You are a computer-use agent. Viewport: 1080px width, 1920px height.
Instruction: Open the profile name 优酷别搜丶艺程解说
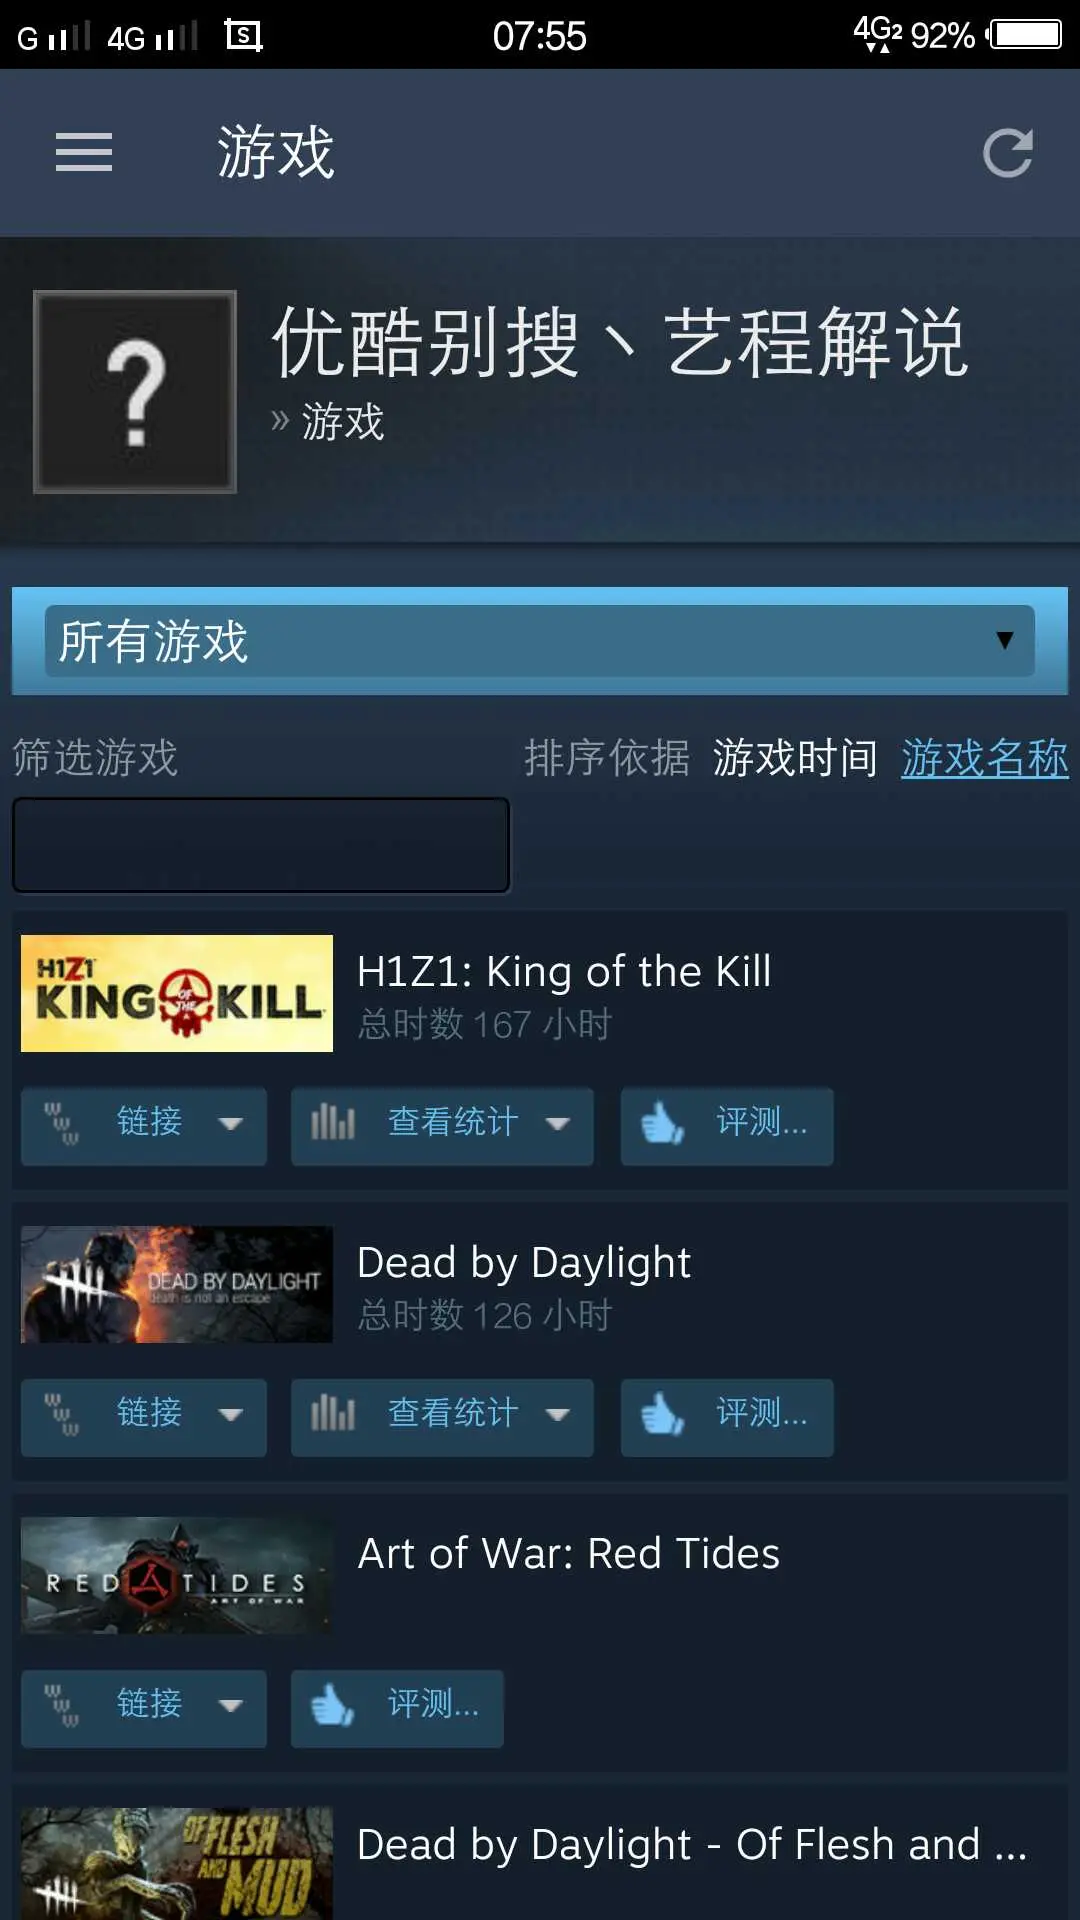[x=621, y=343]
